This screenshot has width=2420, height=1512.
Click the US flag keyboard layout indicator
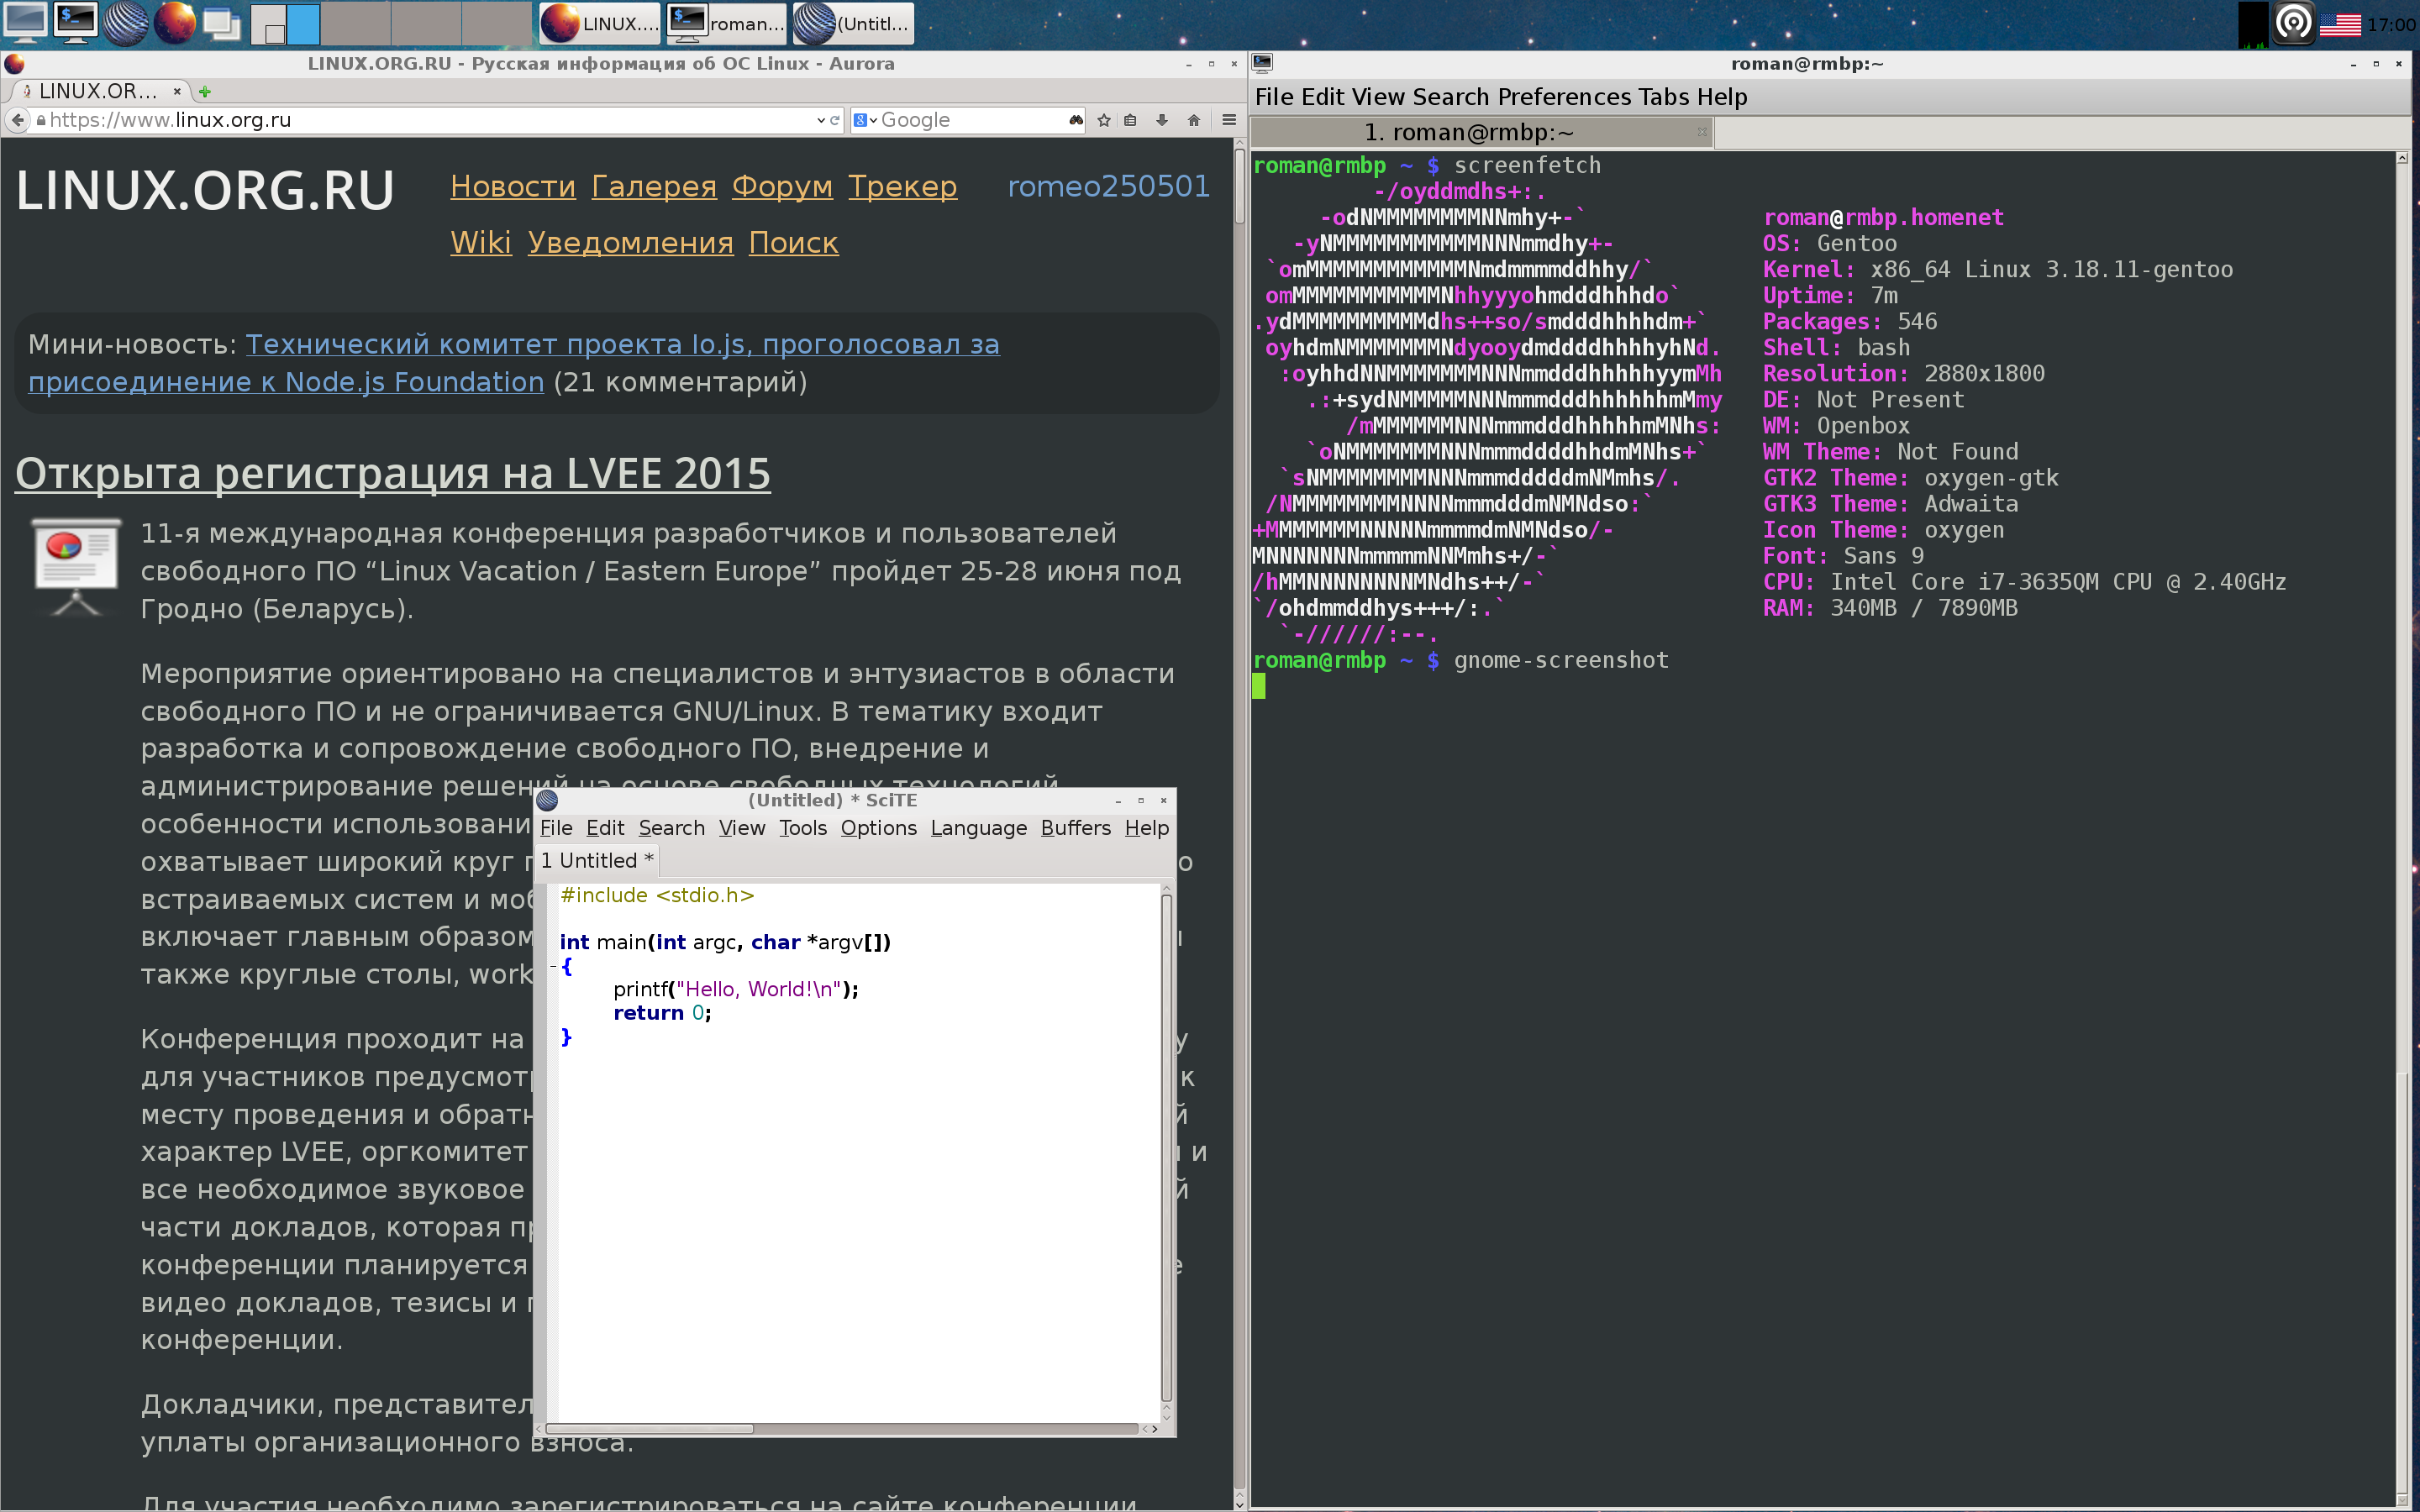(2340, 24)
